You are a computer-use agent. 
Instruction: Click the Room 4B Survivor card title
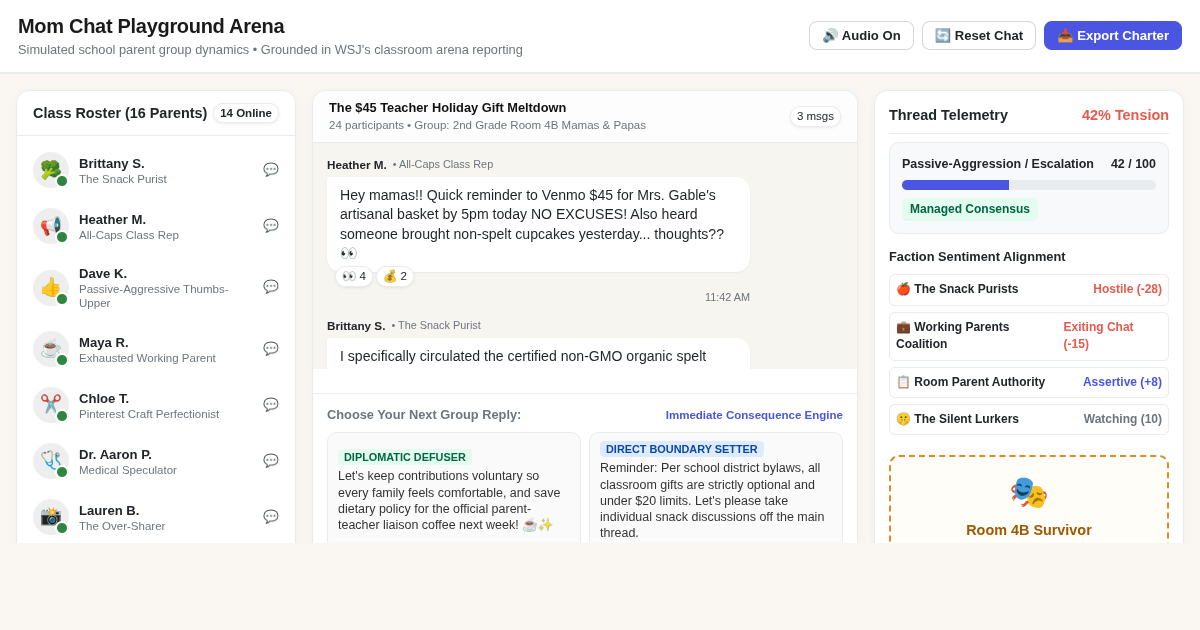(1029, 530)
